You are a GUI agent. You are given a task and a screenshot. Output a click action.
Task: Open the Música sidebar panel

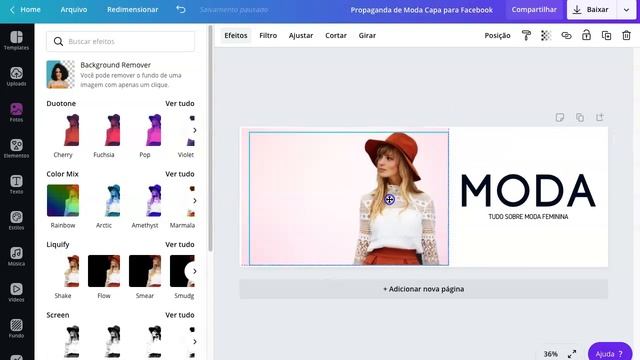pyautogui.click(x=16, y=256)
